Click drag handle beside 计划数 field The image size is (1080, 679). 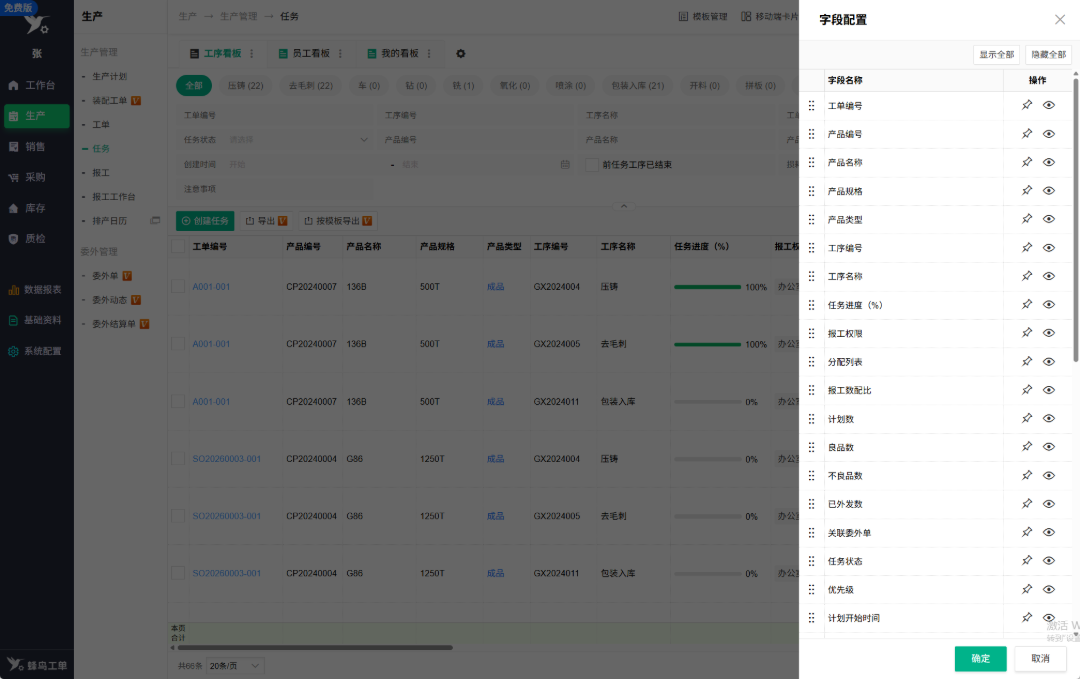tap(811, 419)
